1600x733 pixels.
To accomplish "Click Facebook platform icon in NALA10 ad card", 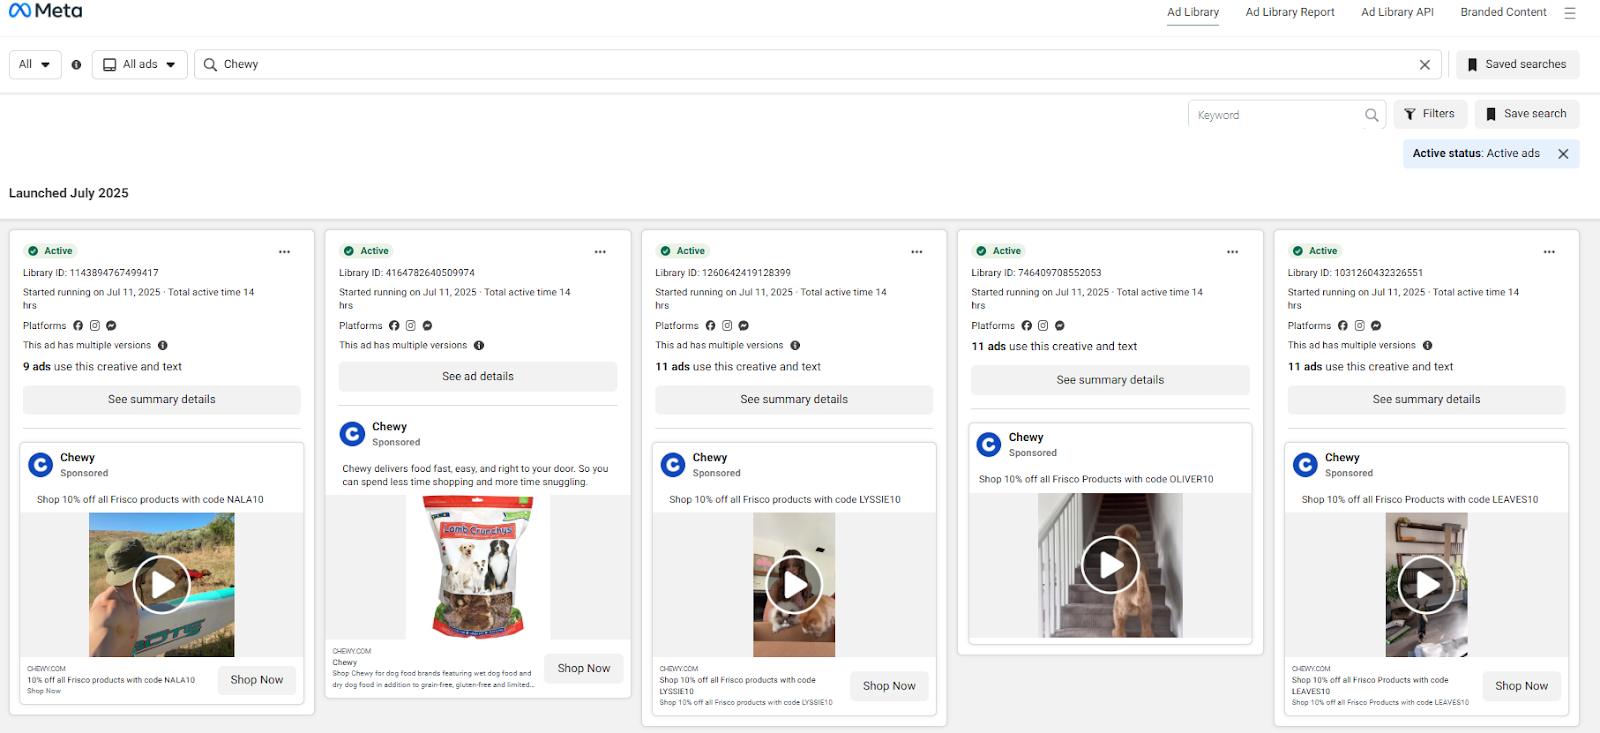I will coord(78,326).
